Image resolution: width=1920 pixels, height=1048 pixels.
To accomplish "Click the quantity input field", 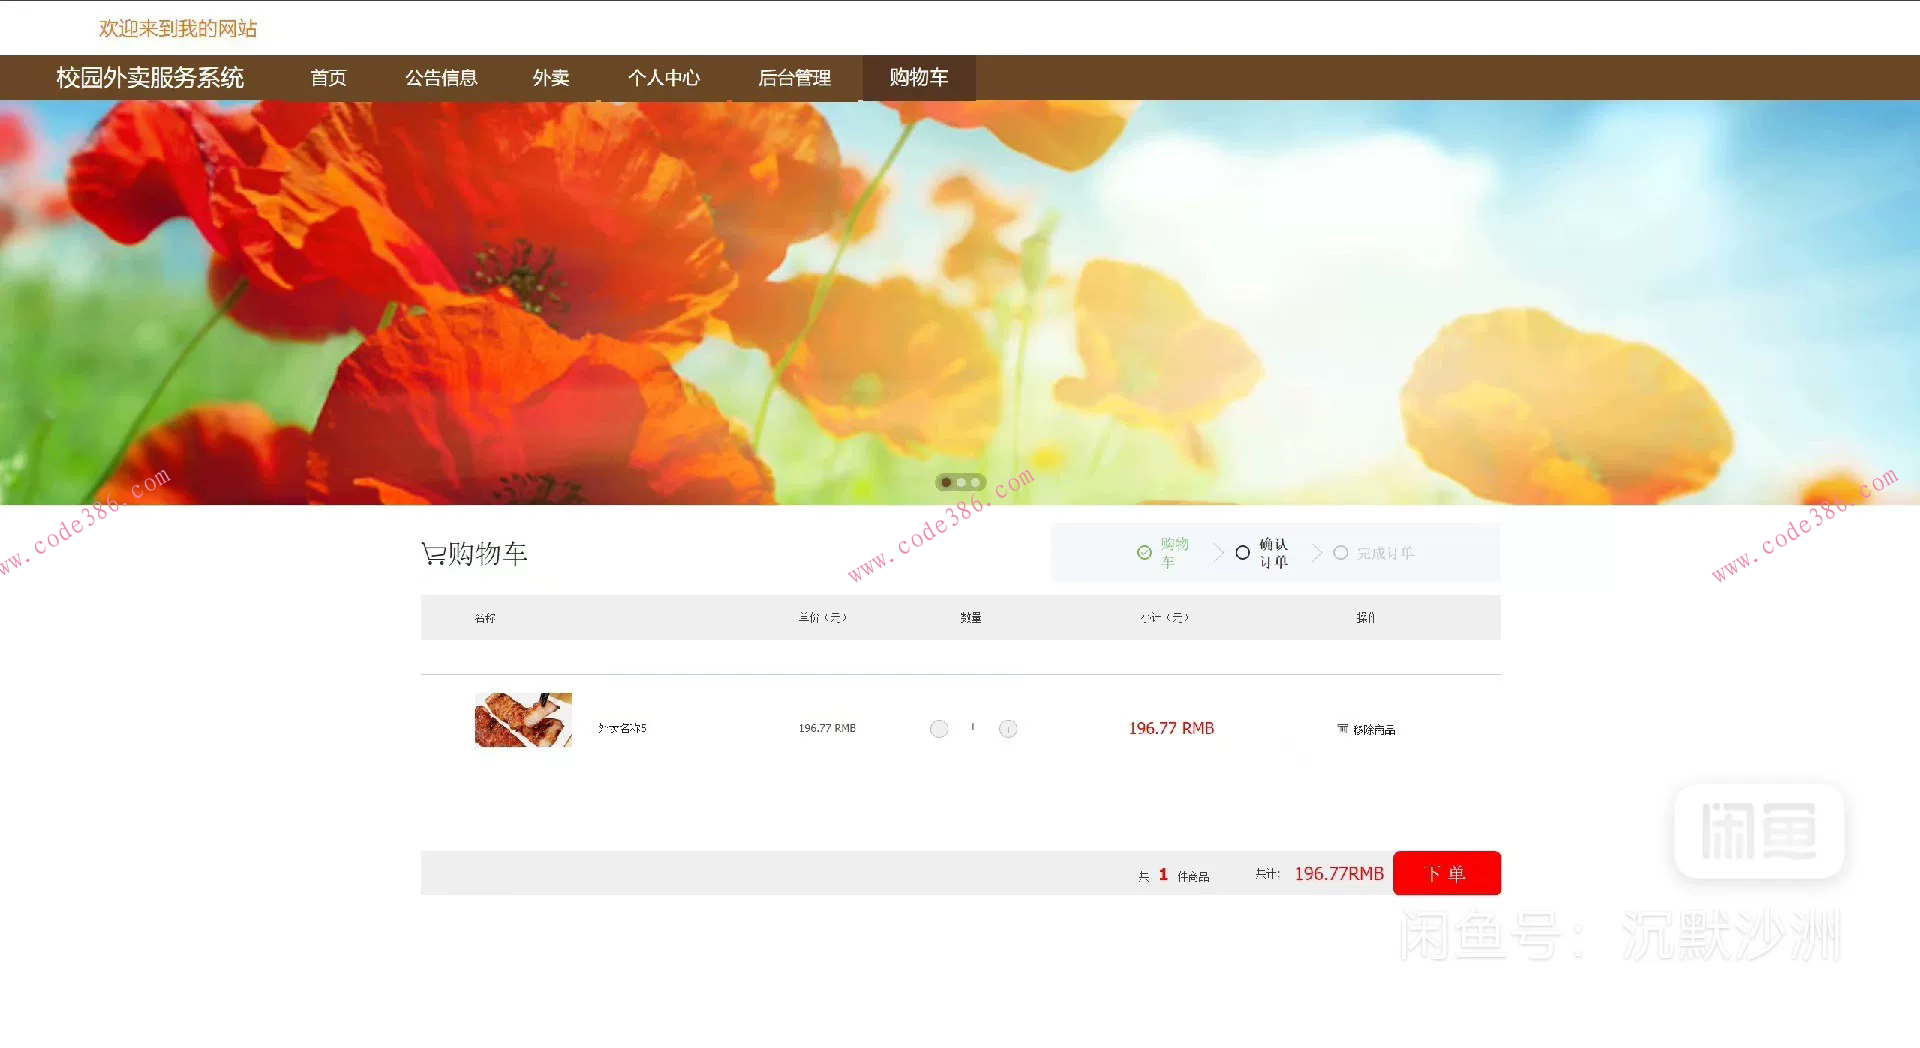I will [973, 729].
